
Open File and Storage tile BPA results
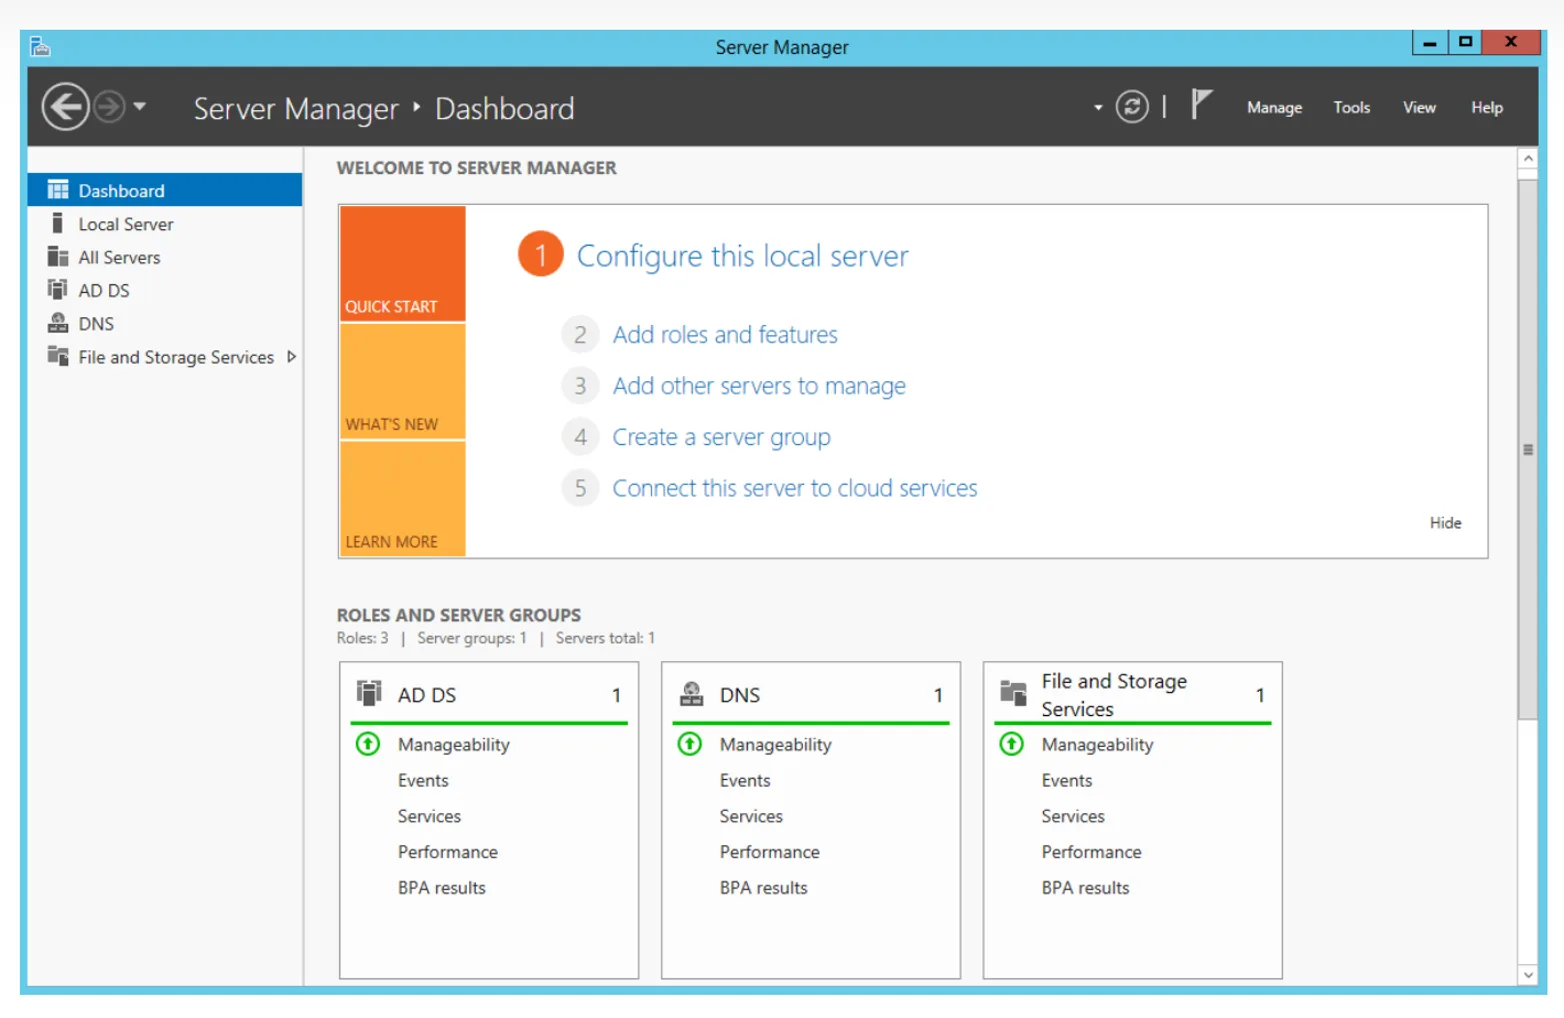[x=1085, y=888]
